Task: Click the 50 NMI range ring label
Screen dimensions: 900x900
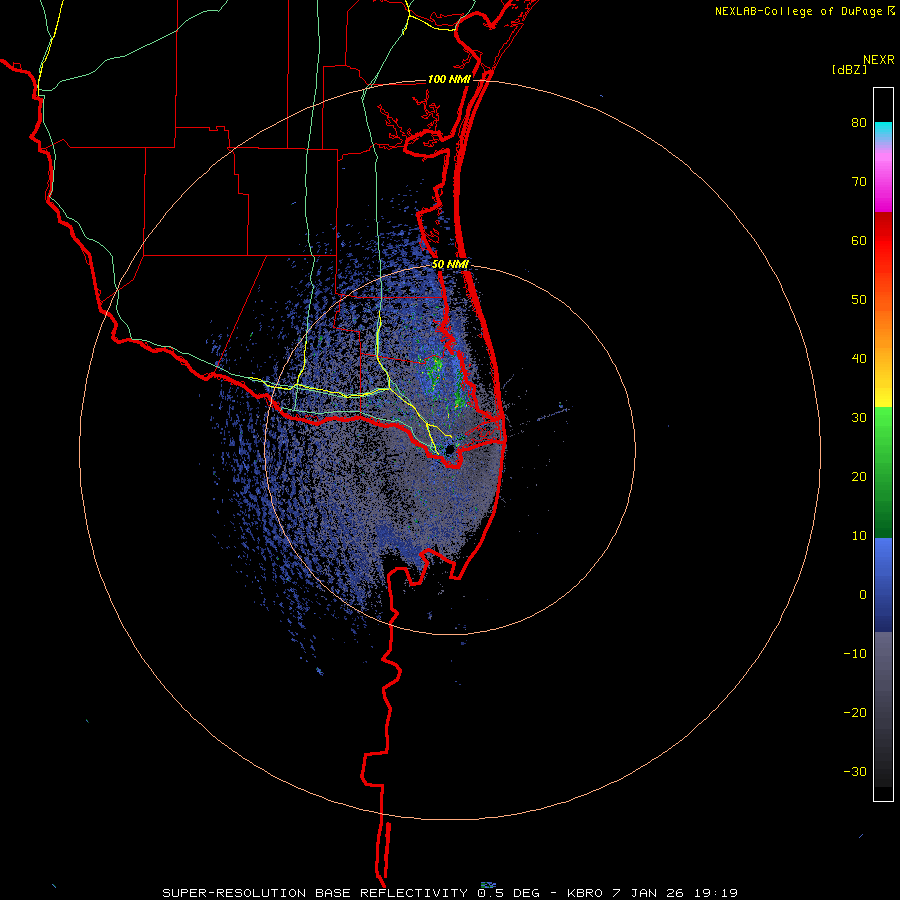Action: tap(450, 265)
